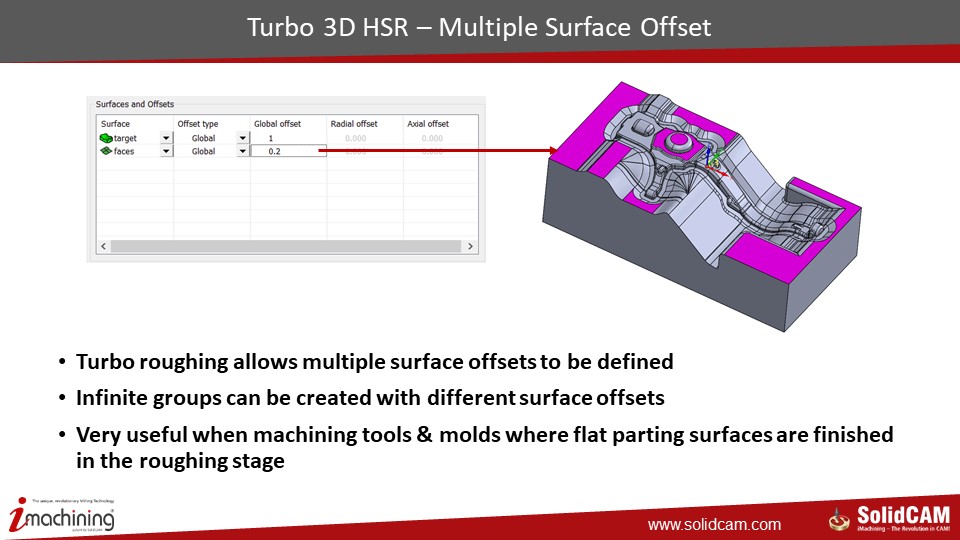Click the scroll right arrow in the table
This screenshot has width=960, height=540.
click(x=471, y=246)
